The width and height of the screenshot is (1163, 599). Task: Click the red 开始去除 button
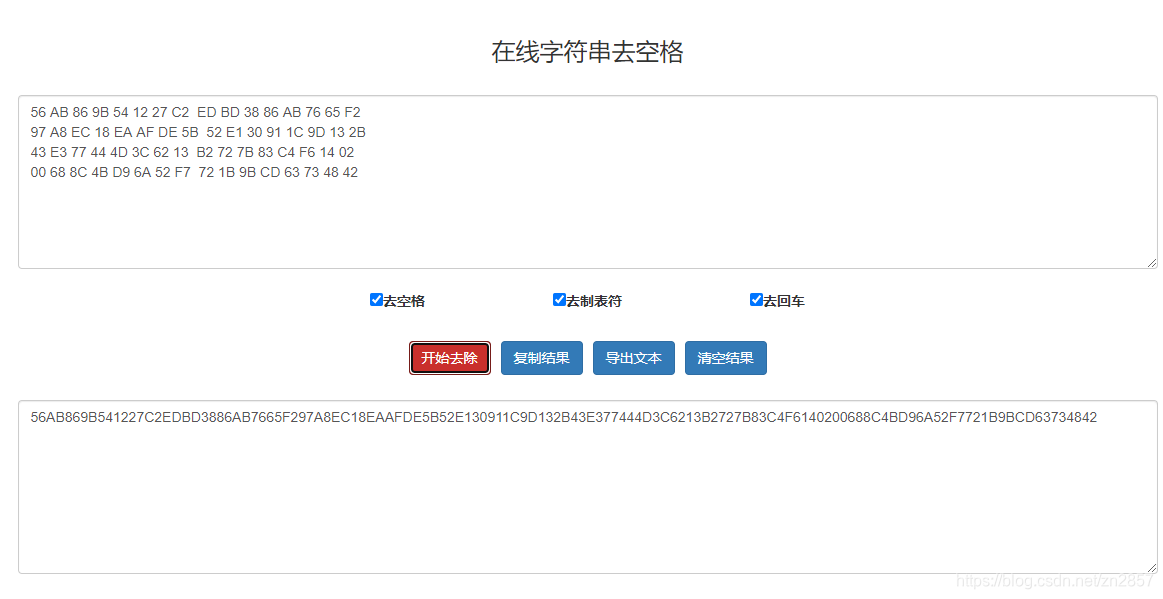[449, 358]
